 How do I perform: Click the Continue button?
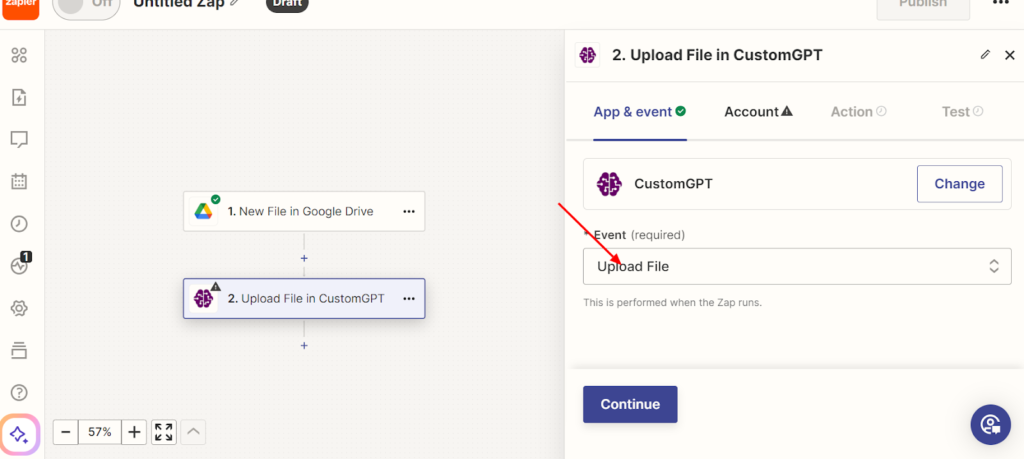pos(630,404)
